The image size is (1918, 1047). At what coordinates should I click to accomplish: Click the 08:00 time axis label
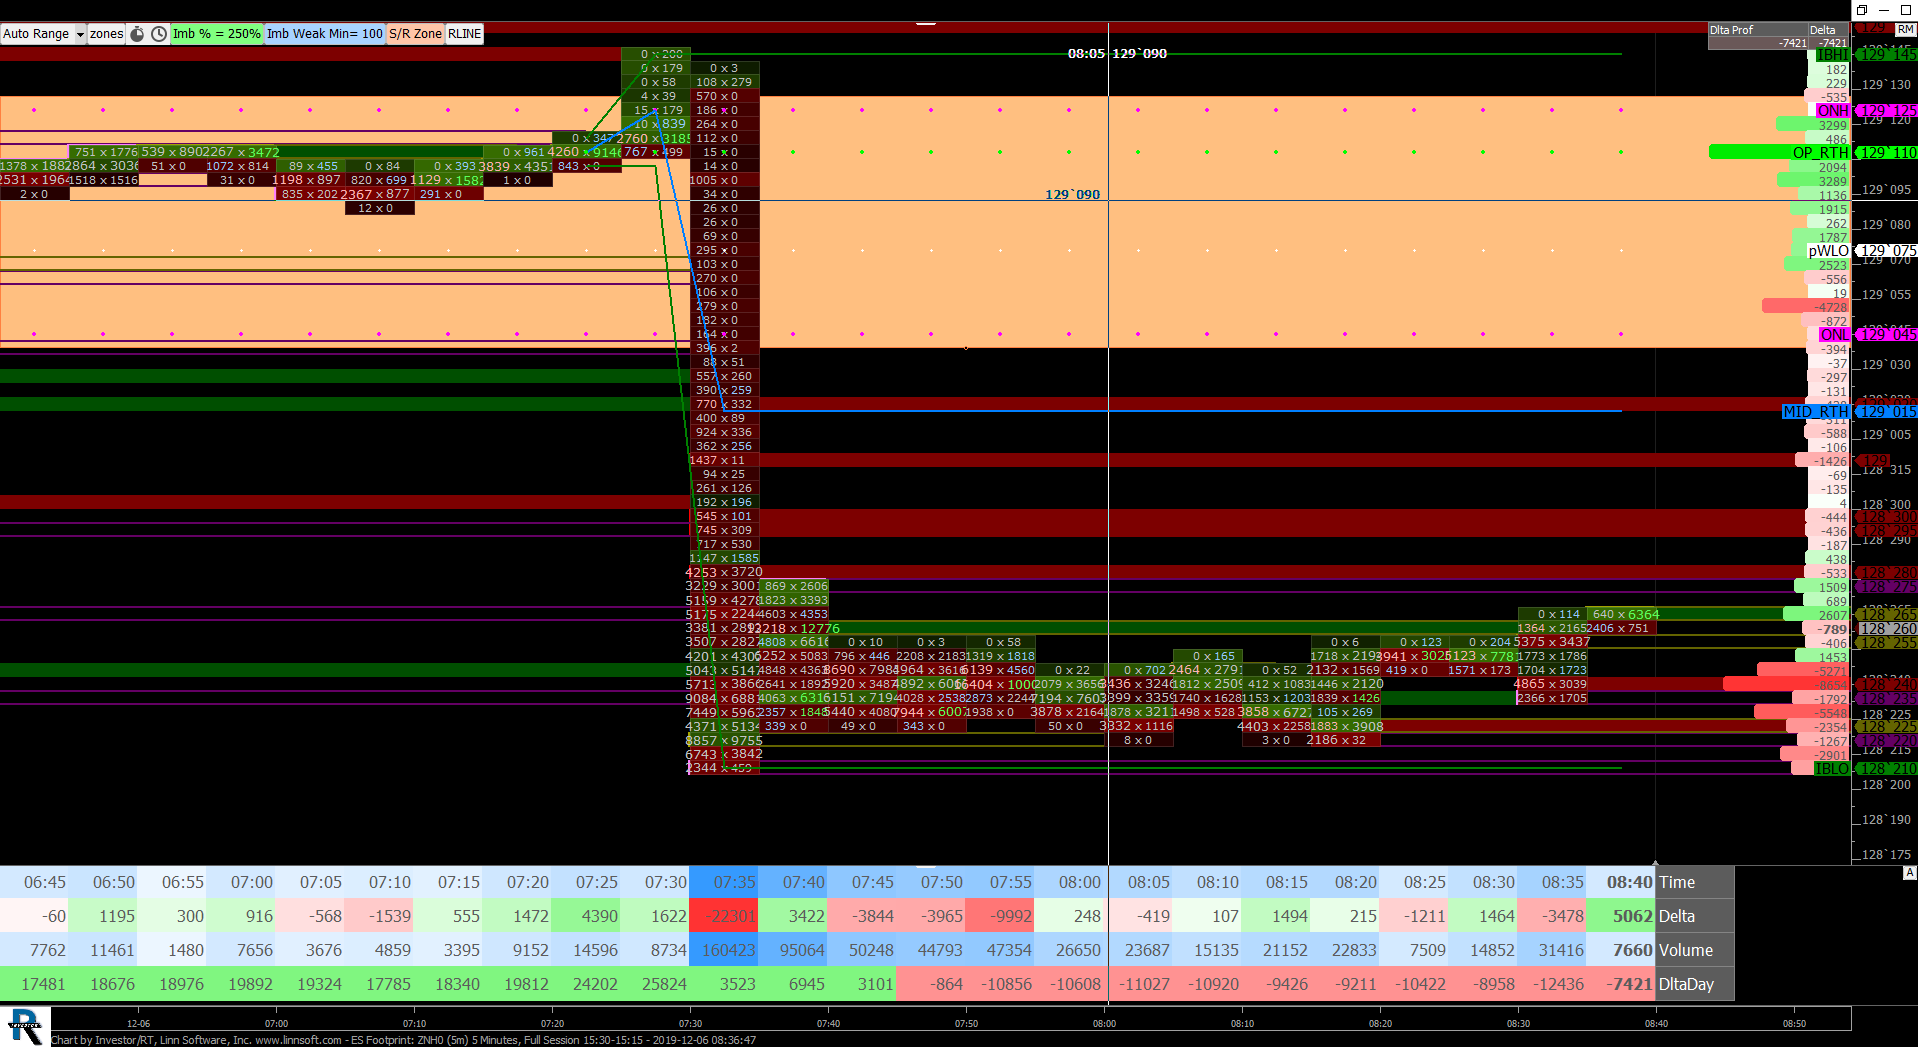tap(1104, 1023)
